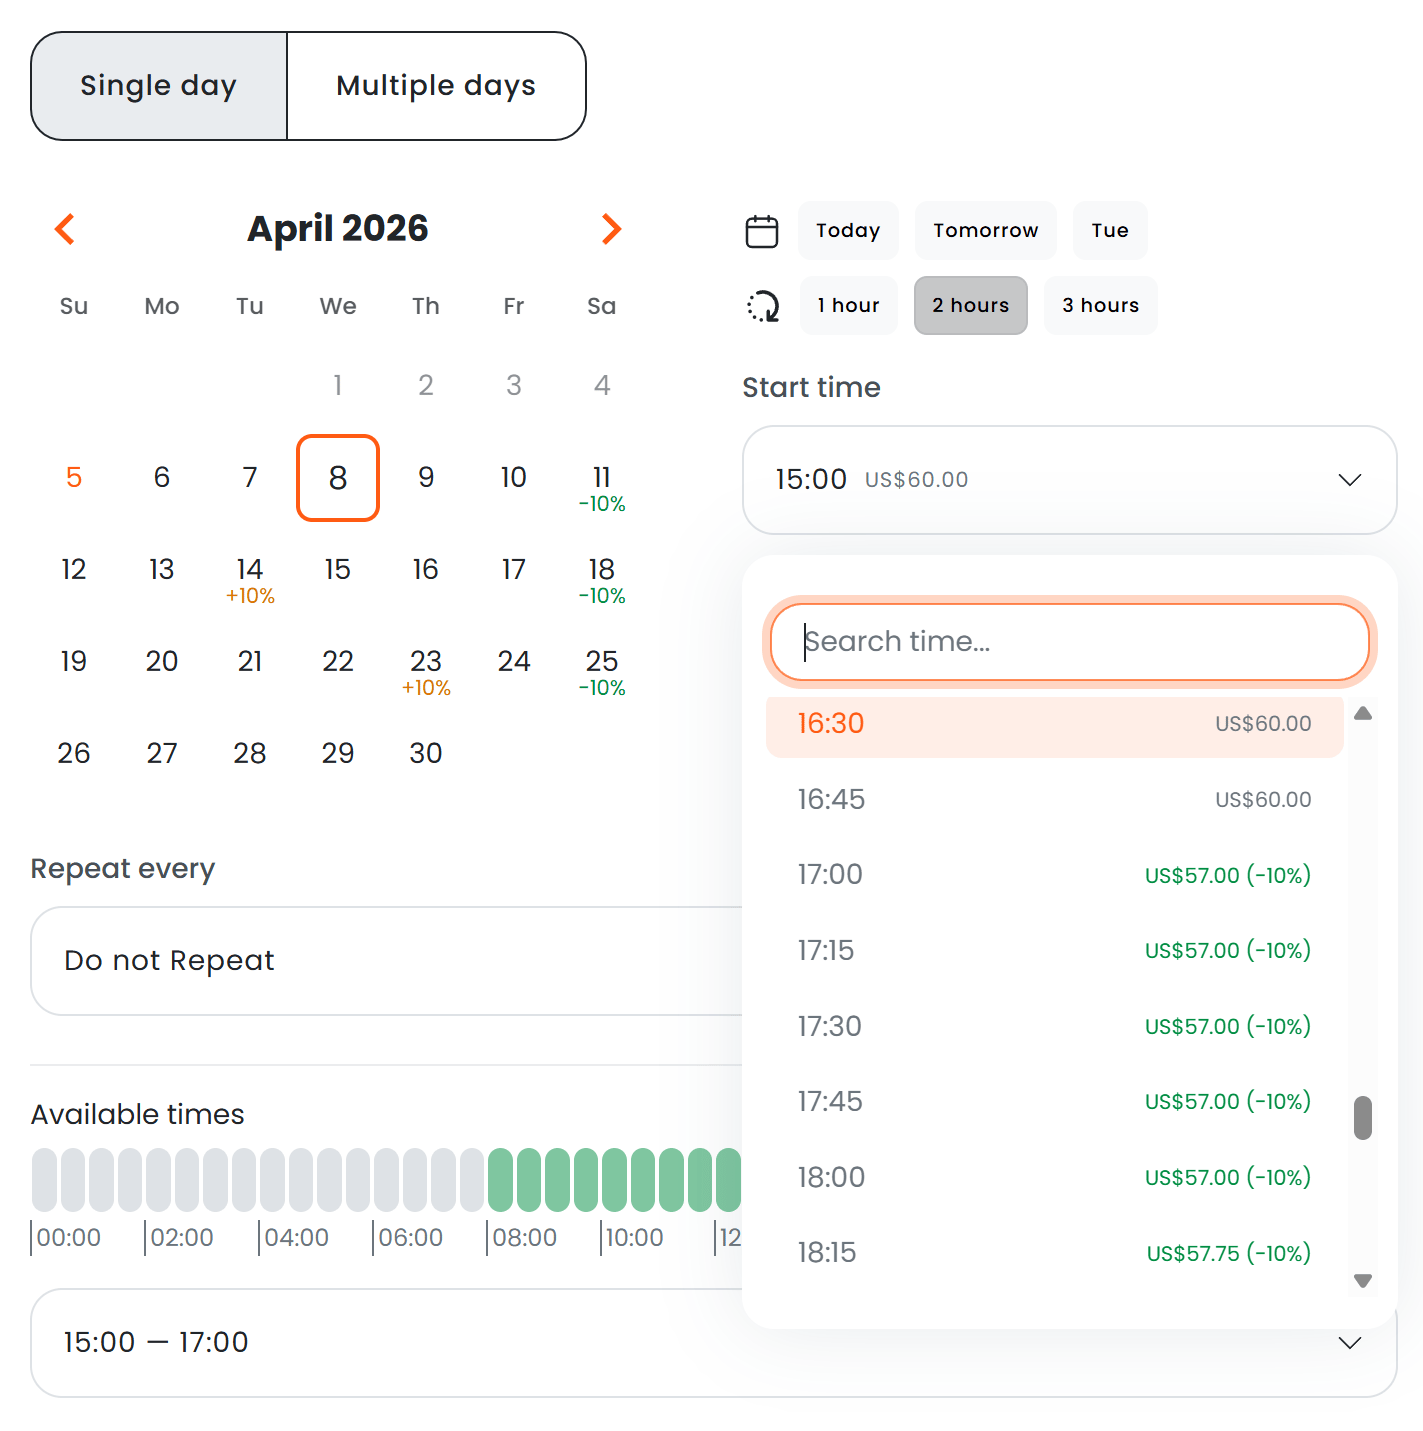Select the 16:45 time option
This screenshot has width=1423, height=1431.
coord(1054,799)
